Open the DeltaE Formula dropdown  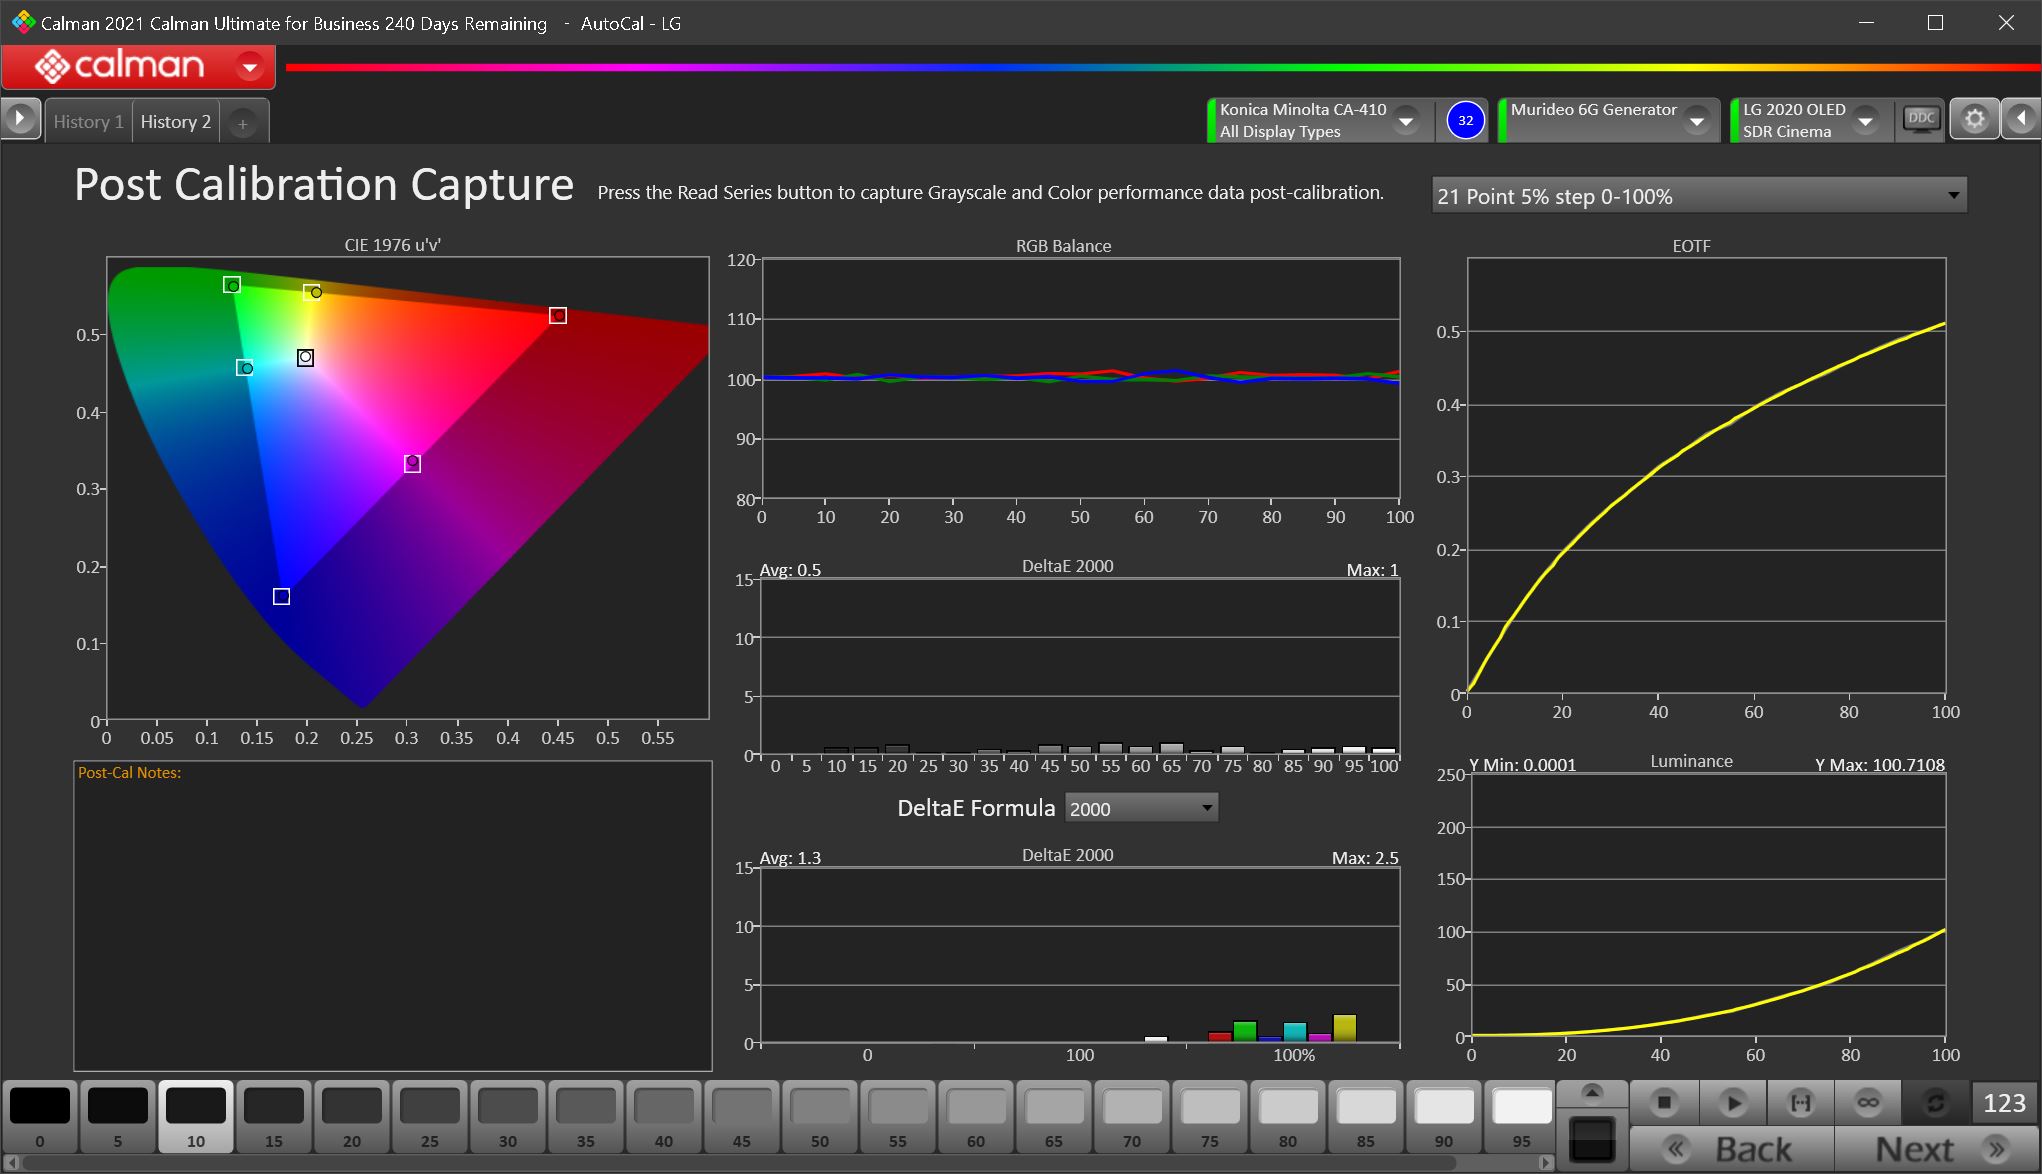1141,808
